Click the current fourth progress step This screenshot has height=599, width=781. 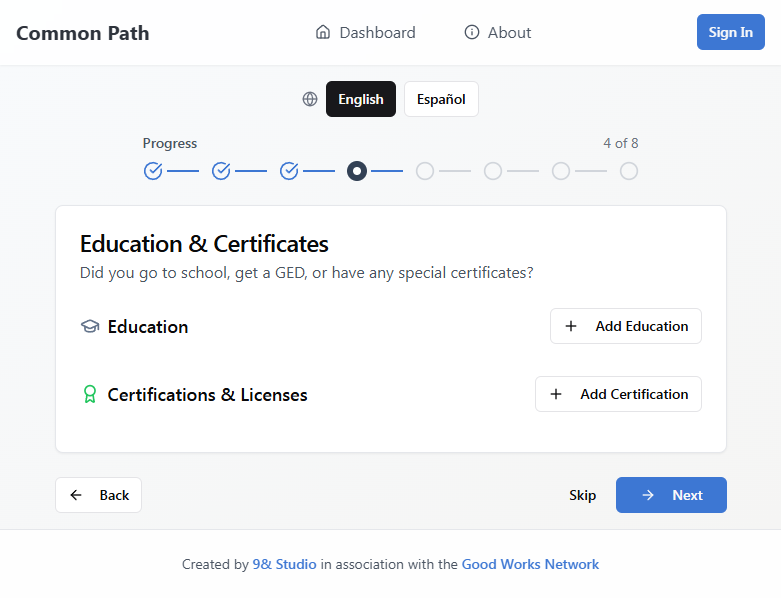(x=357, y=171)
